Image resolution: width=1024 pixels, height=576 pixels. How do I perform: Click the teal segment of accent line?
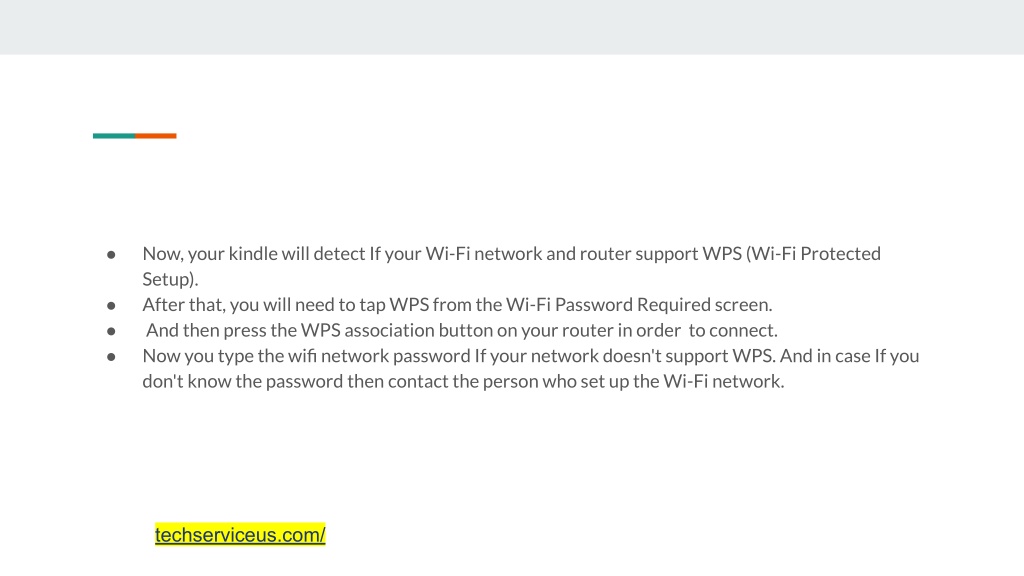click(114, 136)
